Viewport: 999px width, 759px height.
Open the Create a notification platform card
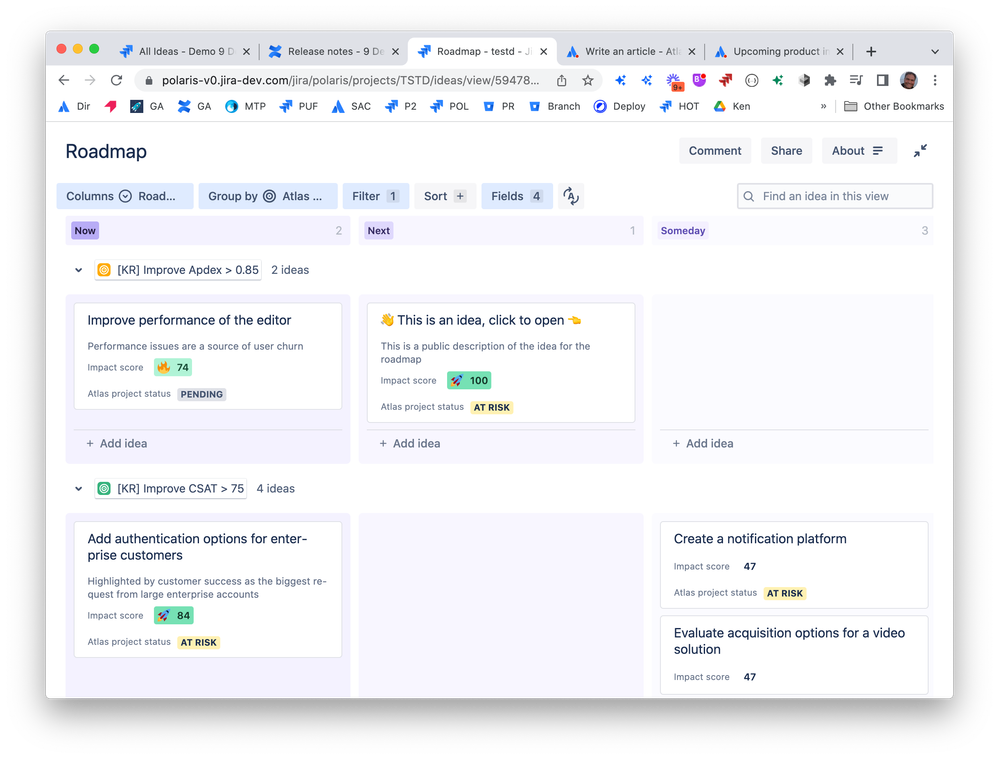coord(794,565)
